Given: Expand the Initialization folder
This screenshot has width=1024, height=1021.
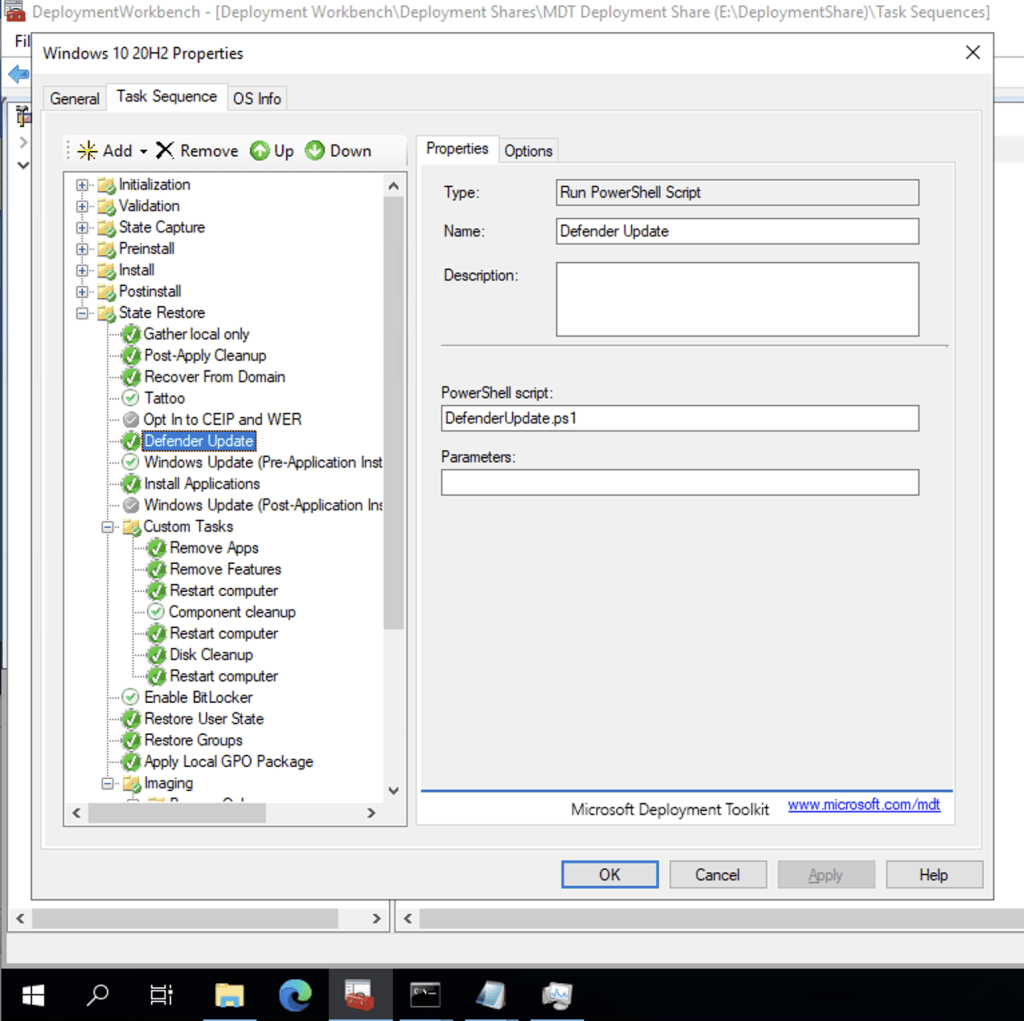Looking at the screenshot, I should 81,185.
